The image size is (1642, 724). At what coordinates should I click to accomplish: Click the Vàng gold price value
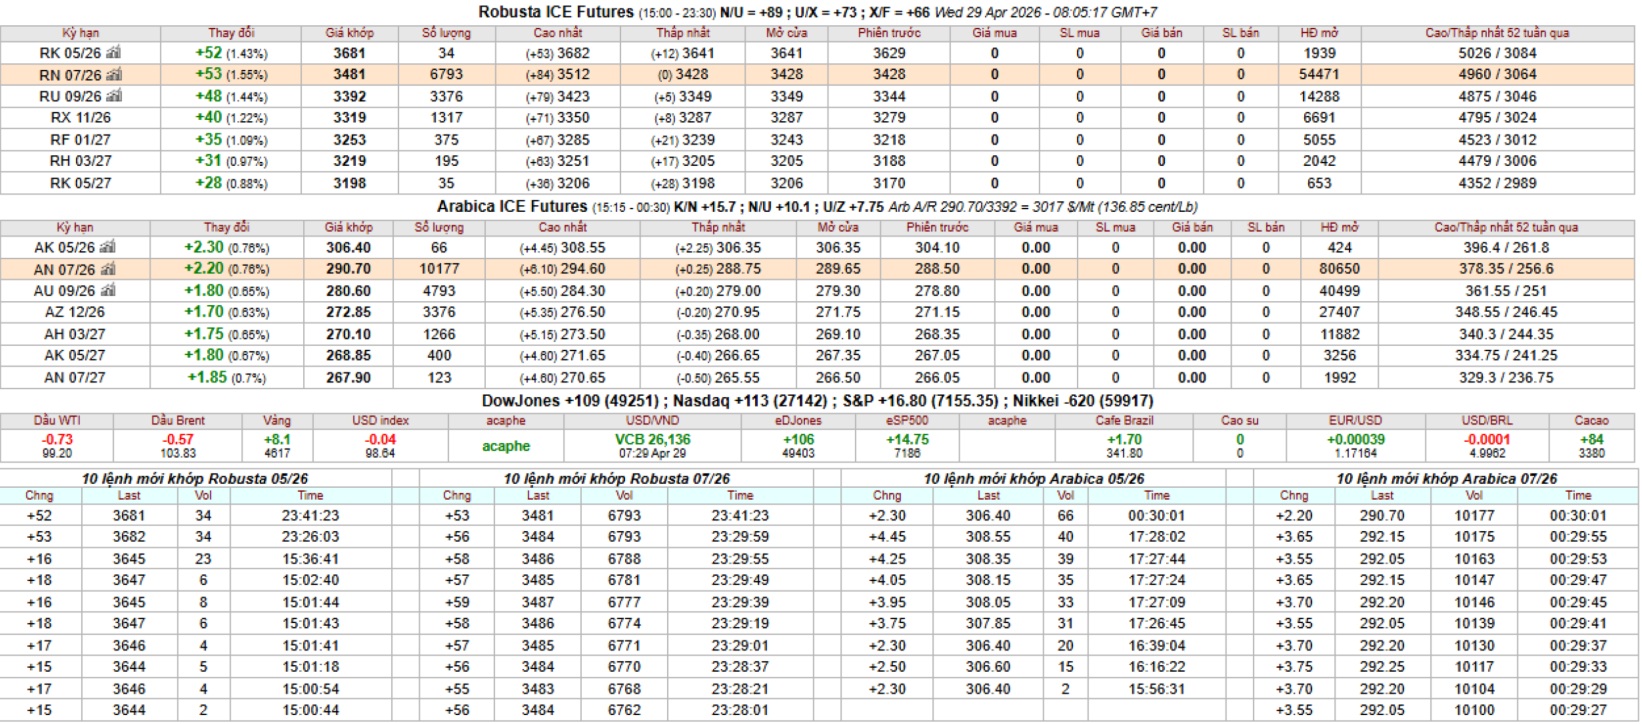coord(277,440)
